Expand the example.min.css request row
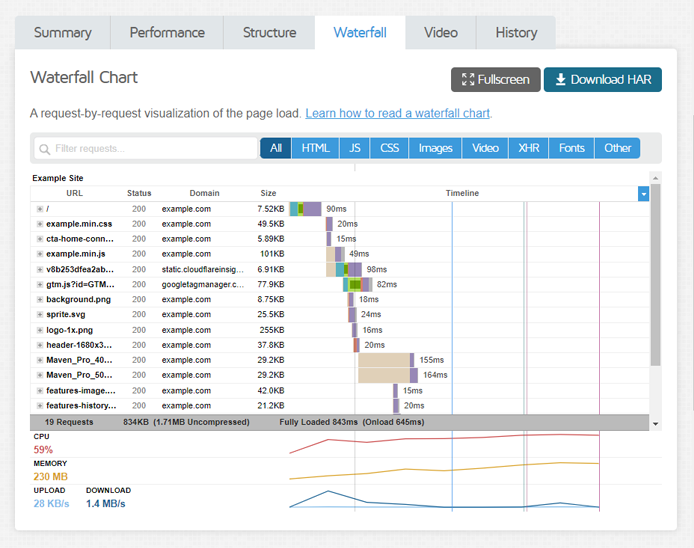 click(x=40, y=224)
